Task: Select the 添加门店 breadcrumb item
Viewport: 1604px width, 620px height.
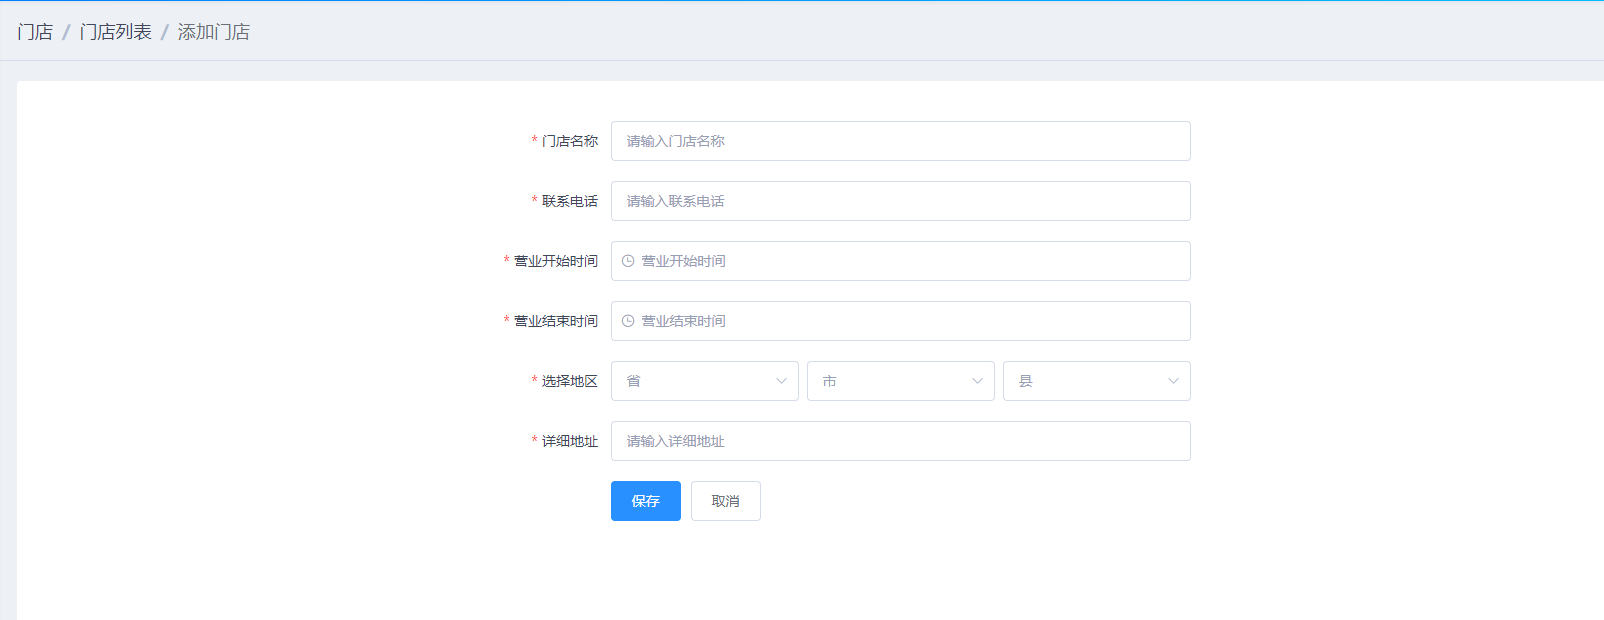Action: (x=214, y=32)
